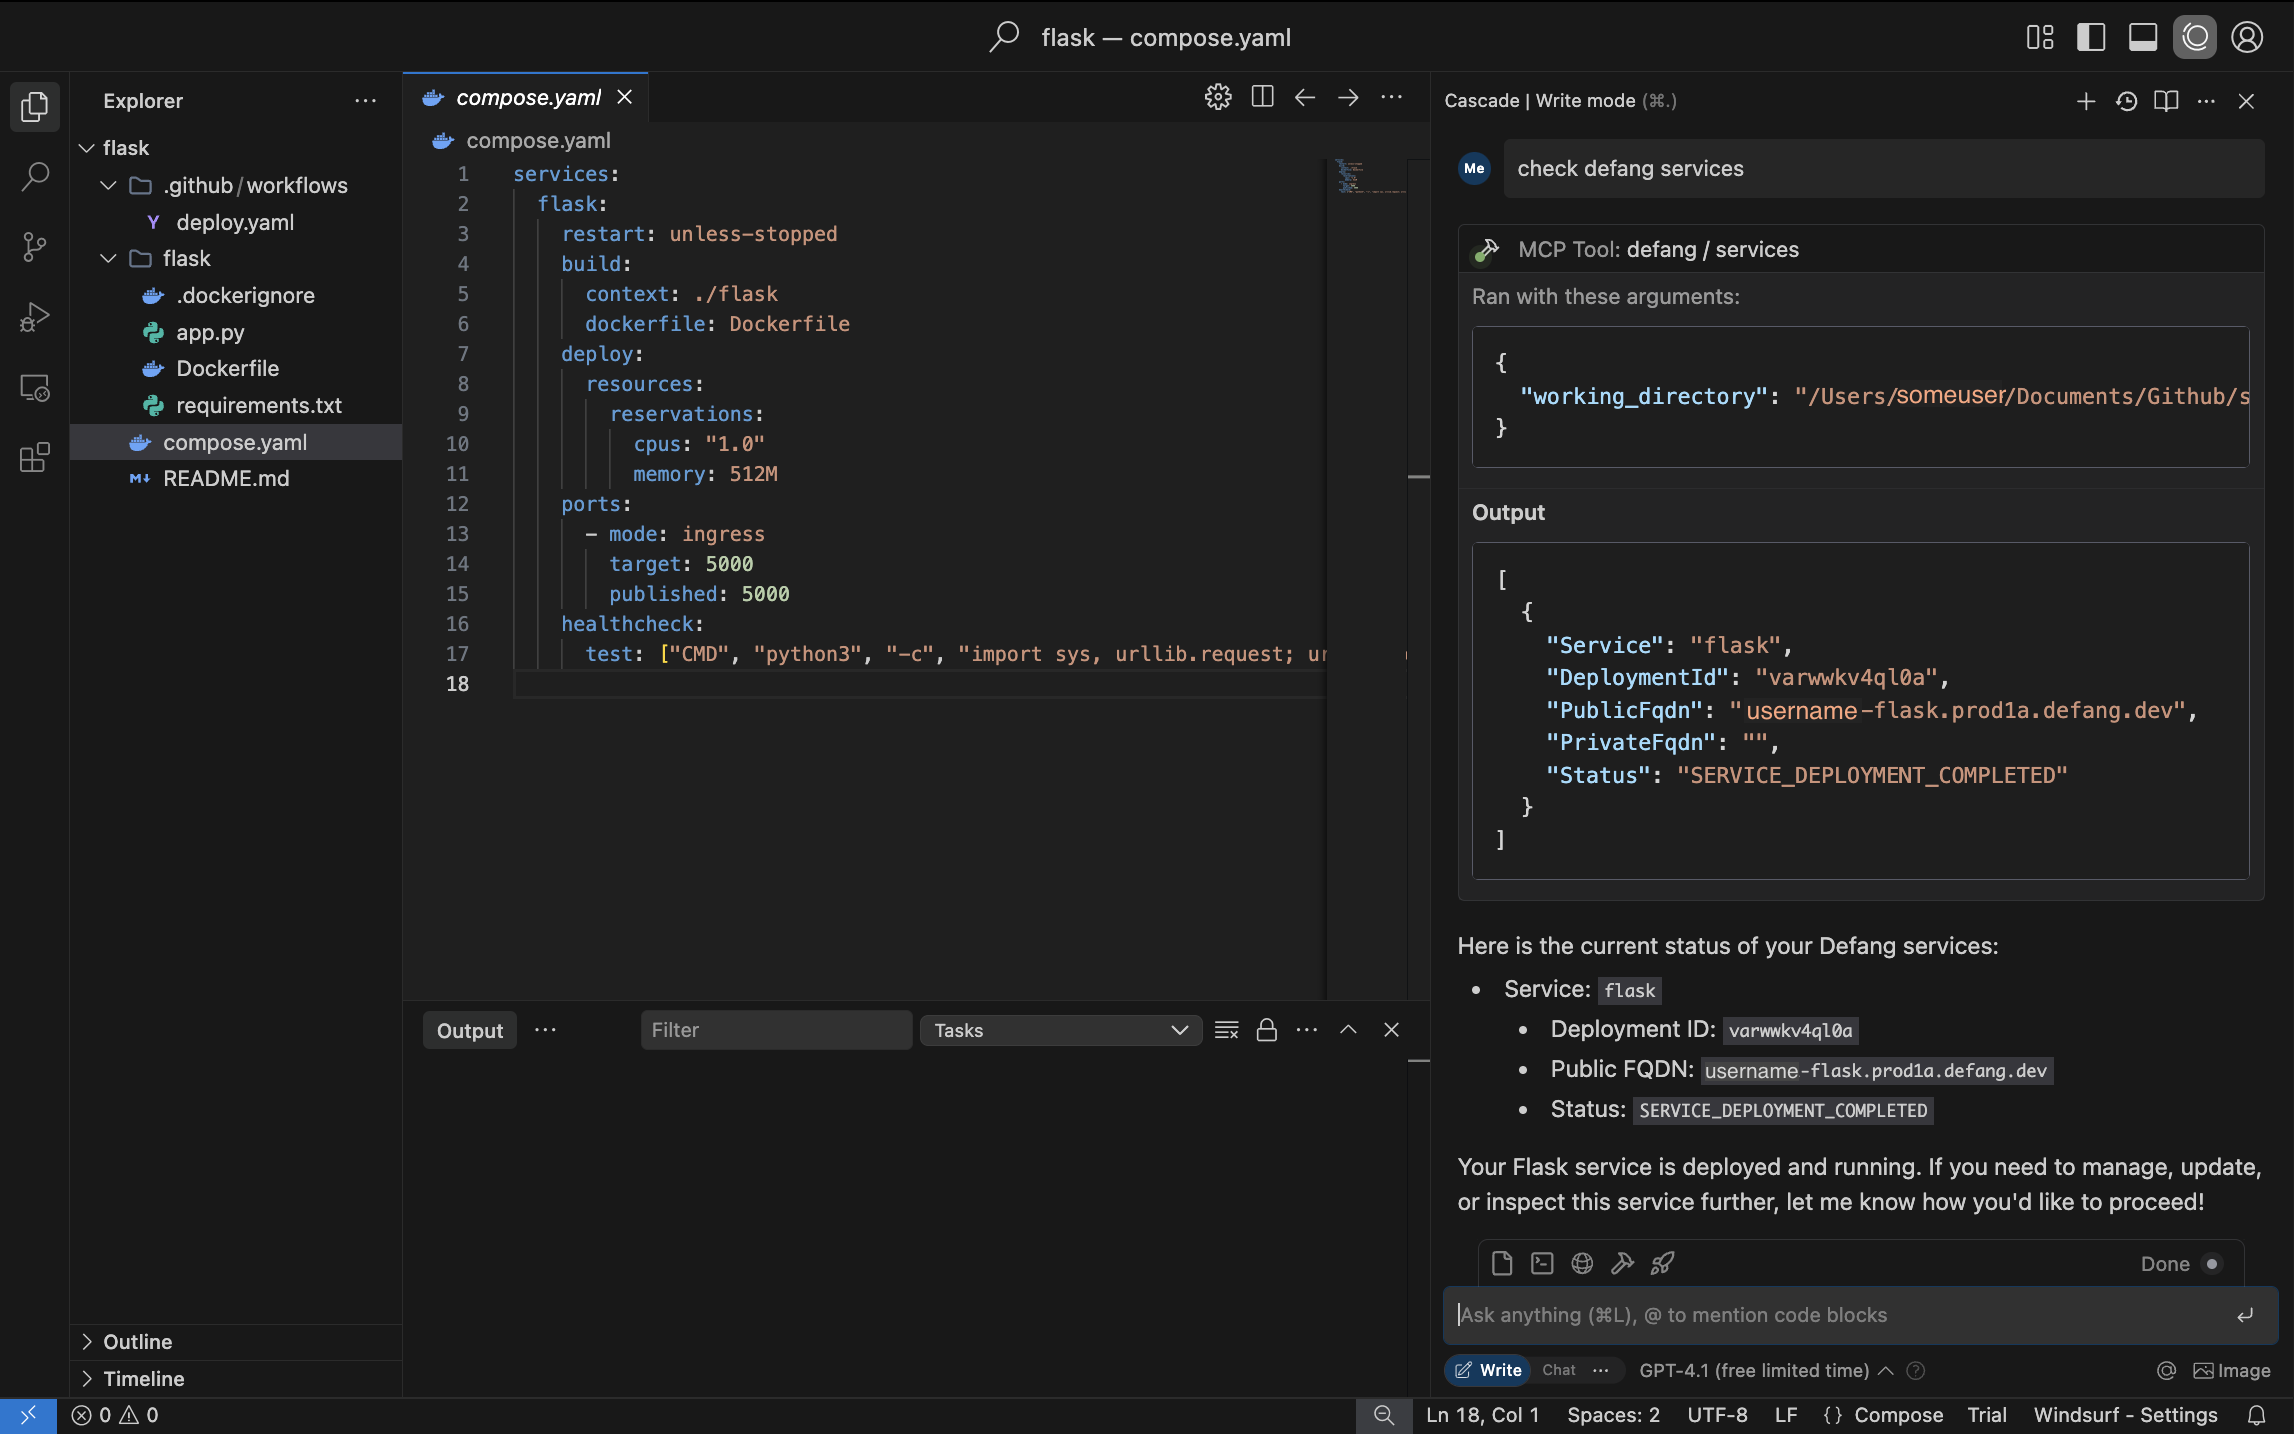Click the Cascade message input box

[x=1860, y=1315]
